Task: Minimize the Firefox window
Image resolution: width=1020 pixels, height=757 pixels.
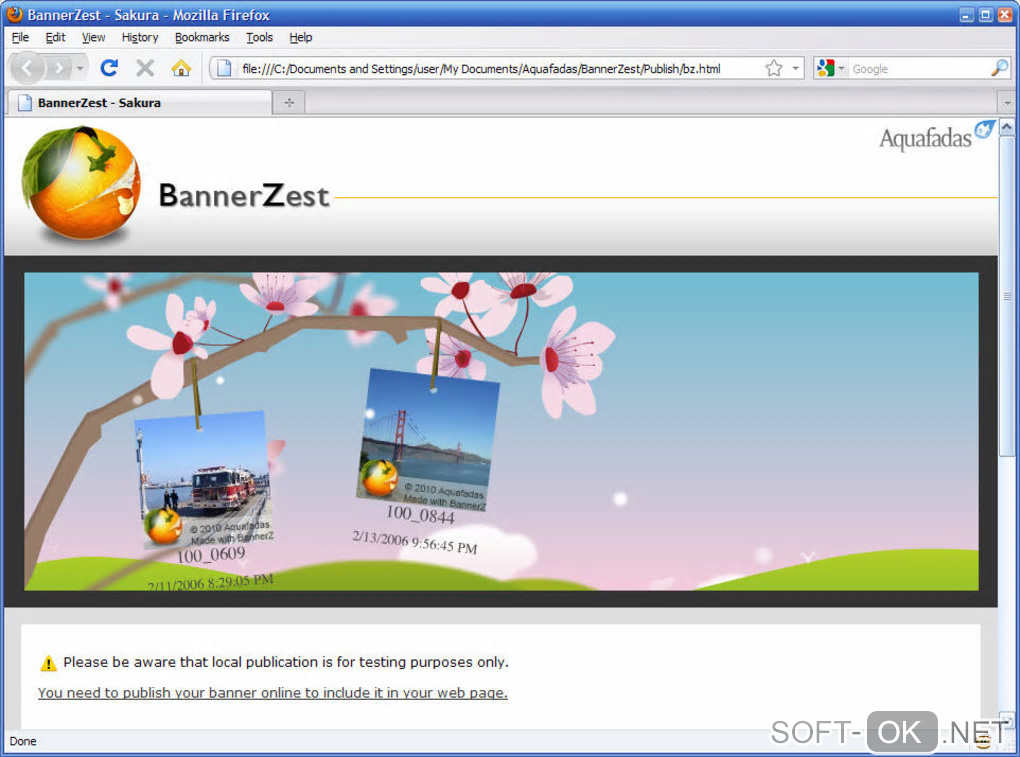Action: tap(967, 14)
